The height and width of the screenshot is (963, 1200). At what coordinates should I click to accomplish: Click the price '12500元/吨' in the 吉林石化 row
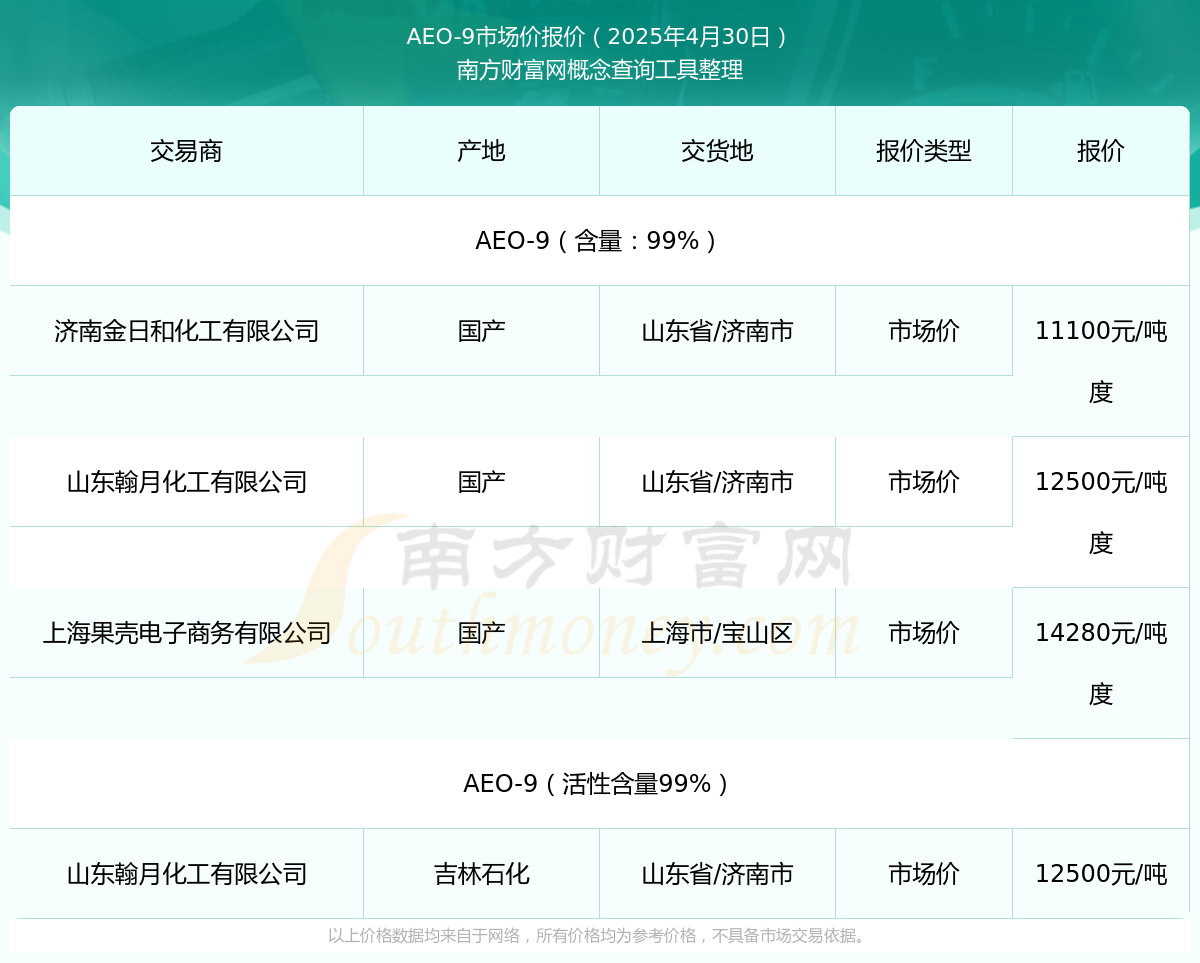click(x=1101, y=874)
